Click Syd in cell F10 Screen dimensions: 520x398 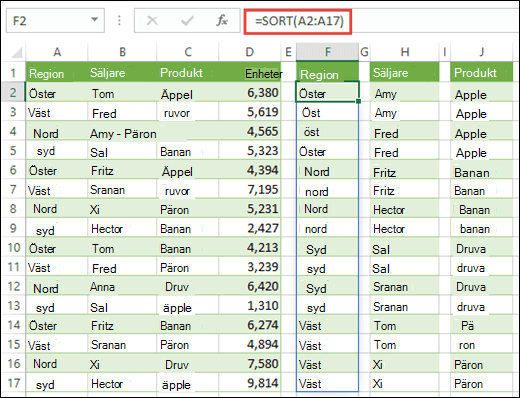[316, 250]
